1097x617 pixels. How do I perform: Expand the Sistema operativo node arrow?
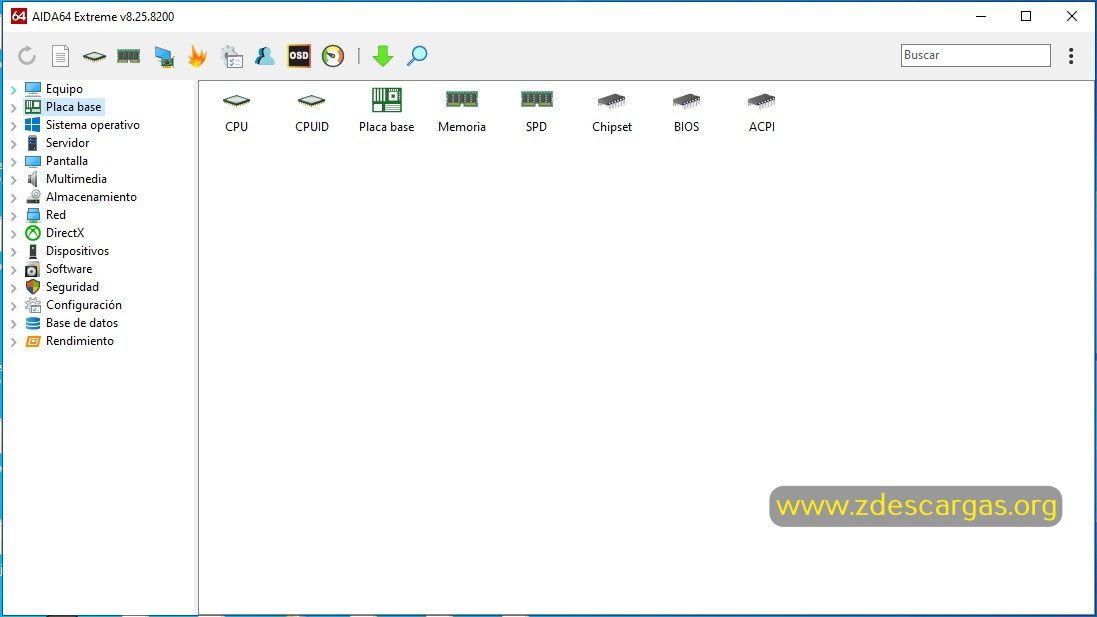13,126
